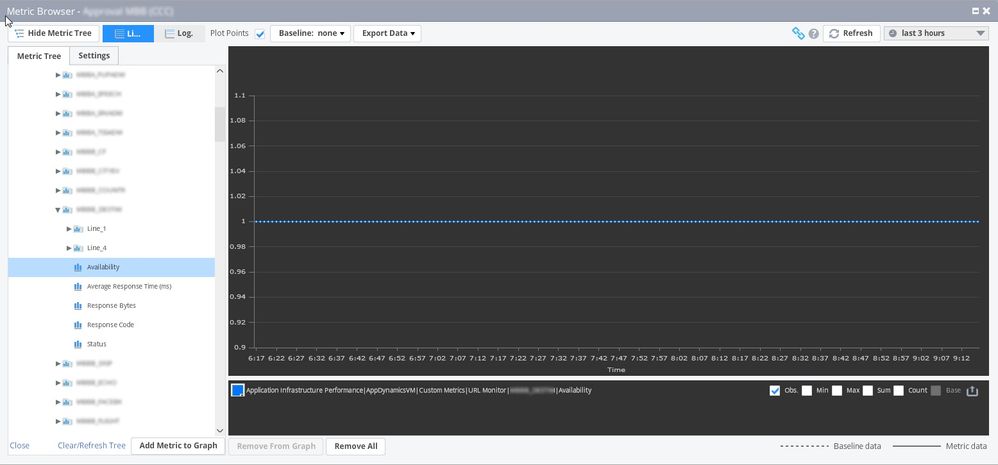This screenshot has width=998, height=465.
Task: Click the Remove All button
Action: coord(356,446)
